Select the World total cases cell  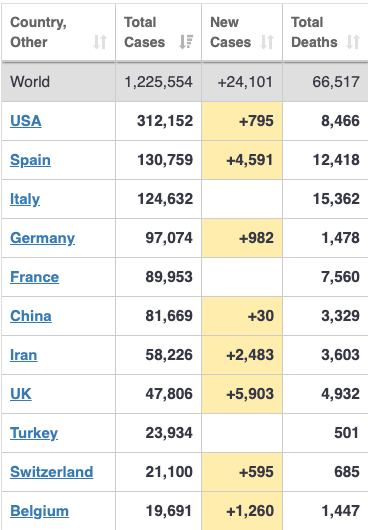158,82
